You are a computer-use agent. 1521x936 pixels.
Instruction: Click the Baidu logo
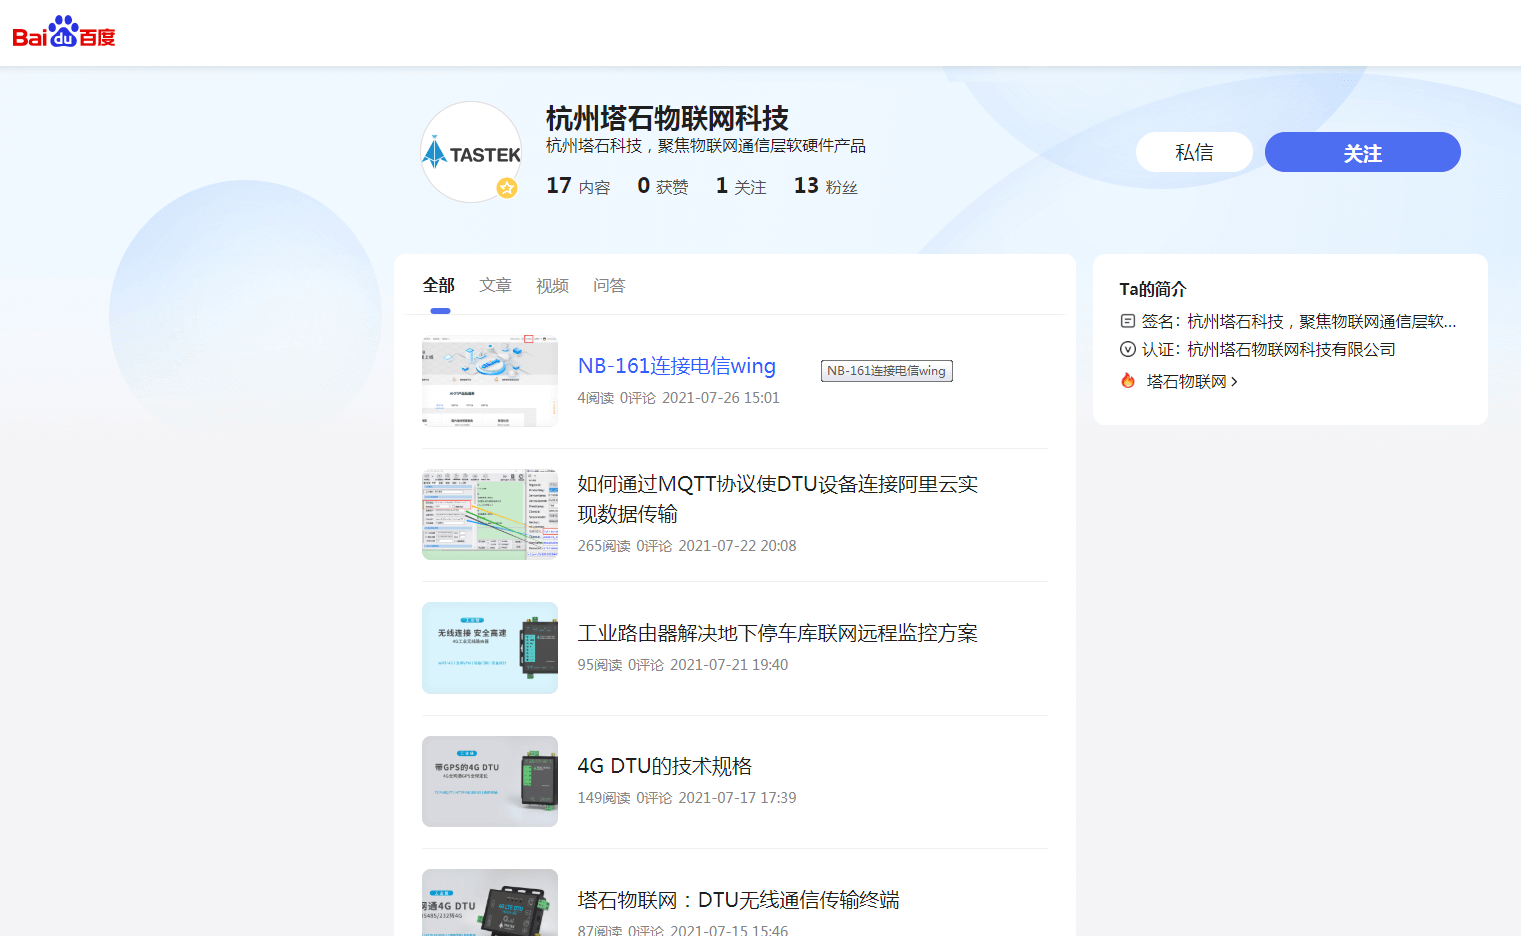64,32
